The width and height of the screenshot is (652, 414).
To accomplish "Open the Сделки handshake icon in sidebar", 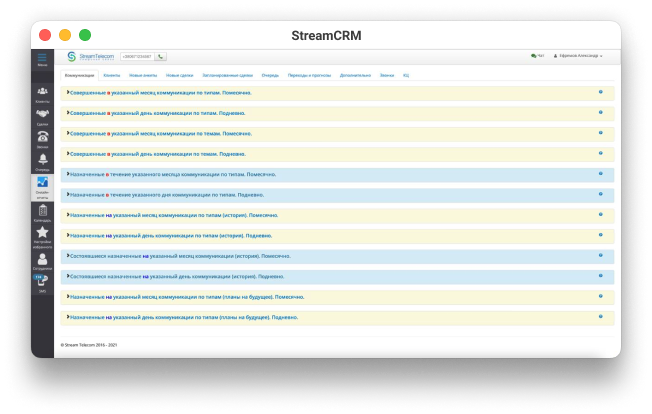I will [42, 114].
